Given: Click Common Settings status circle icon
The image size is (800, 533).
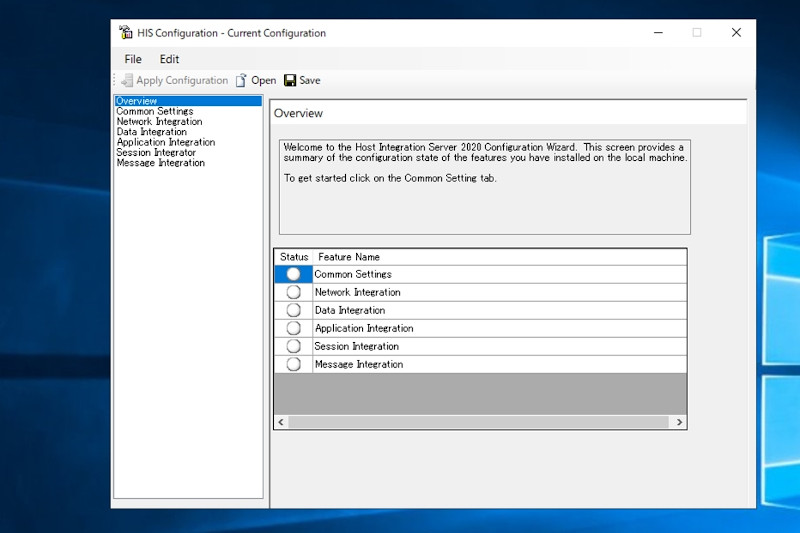Looking at the screenshot, I should coord(293,274).
